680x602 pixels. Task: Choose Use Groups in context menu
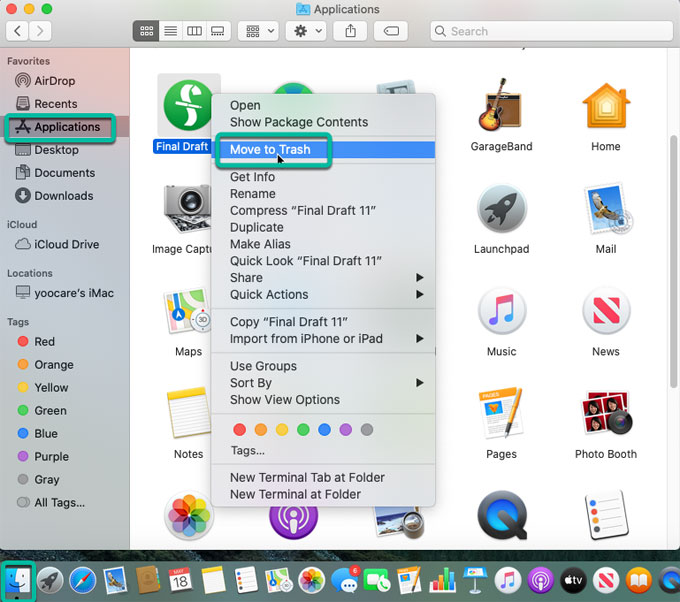[323, 366]
